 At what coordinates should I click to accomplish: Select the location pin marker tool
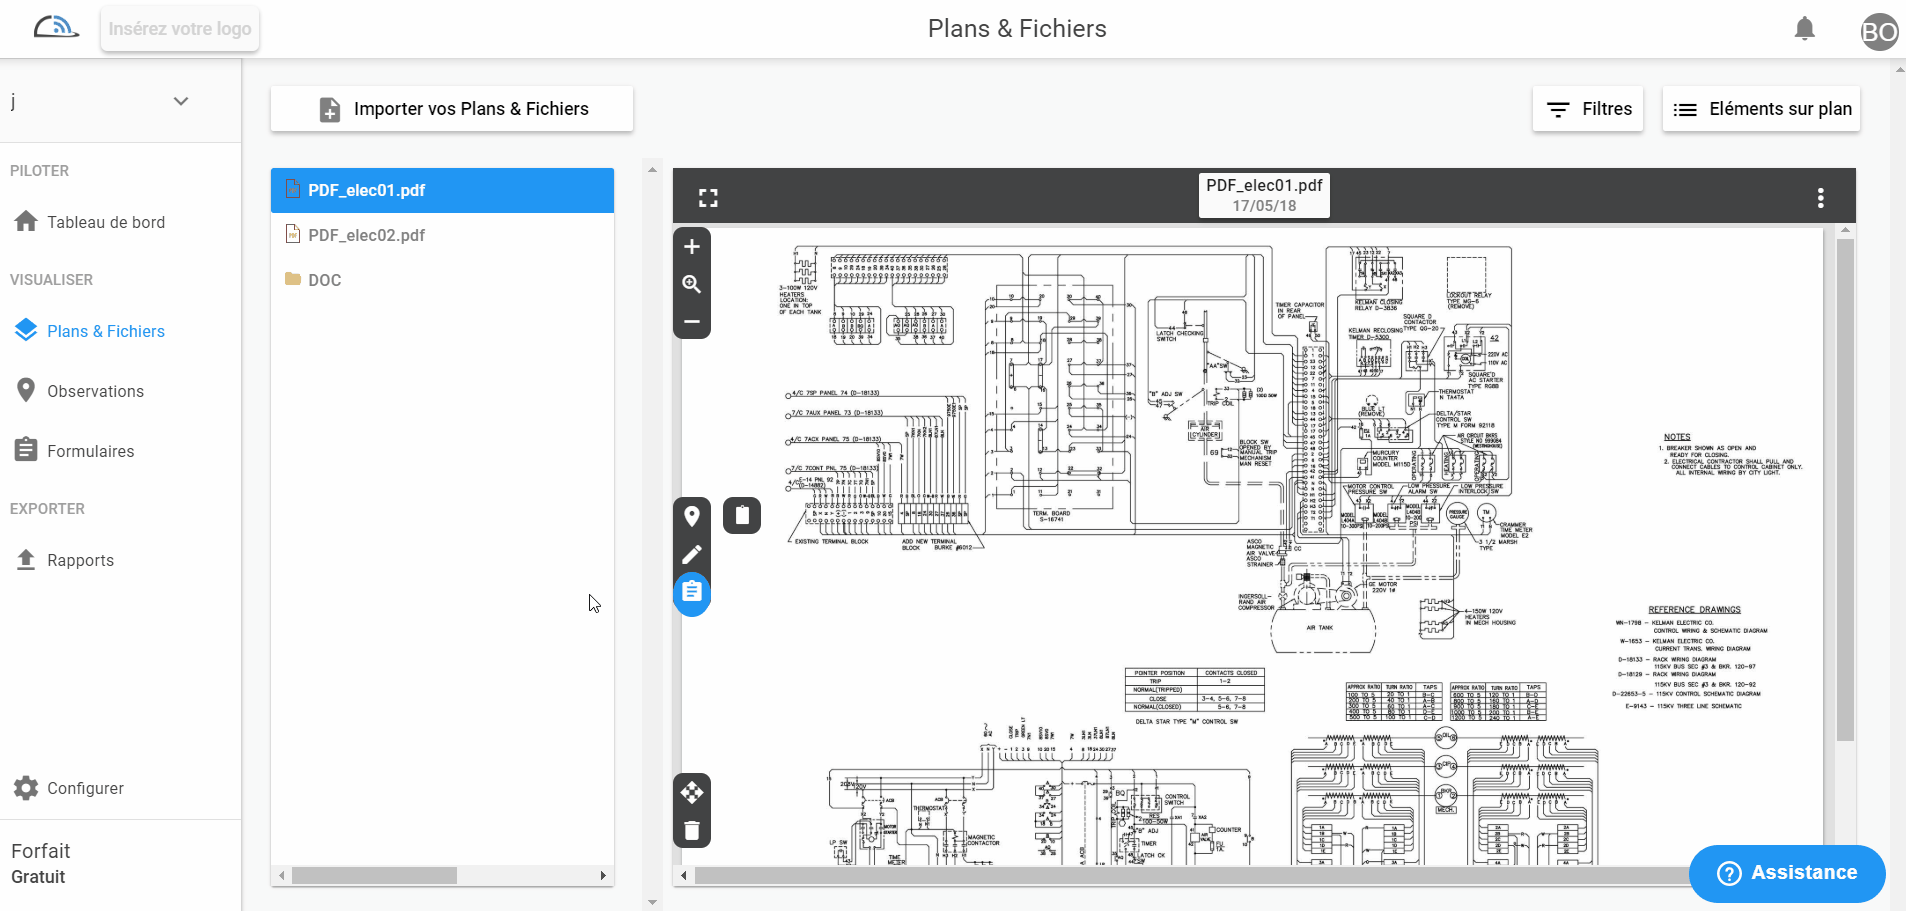coord(691,516)
